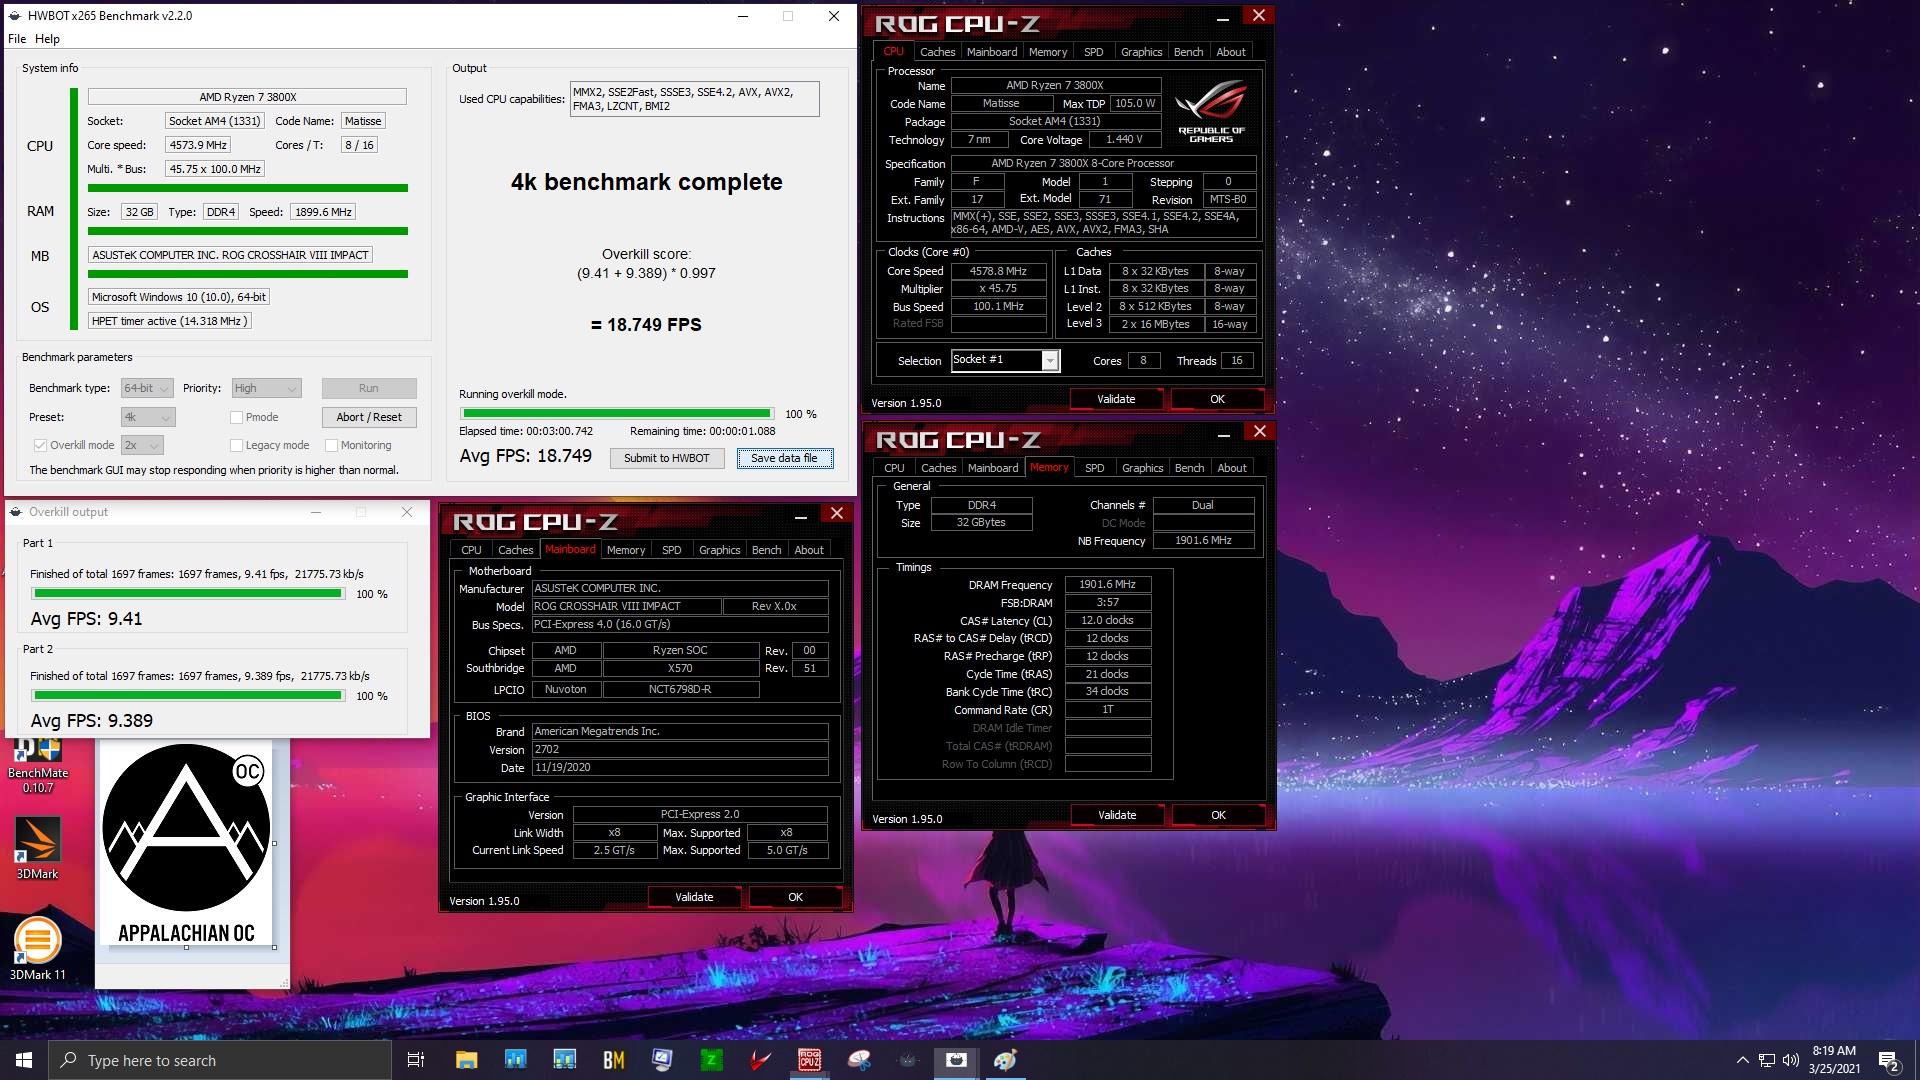
Task: Enable the Legacy mode checkbox
Action: click(236, 445)
